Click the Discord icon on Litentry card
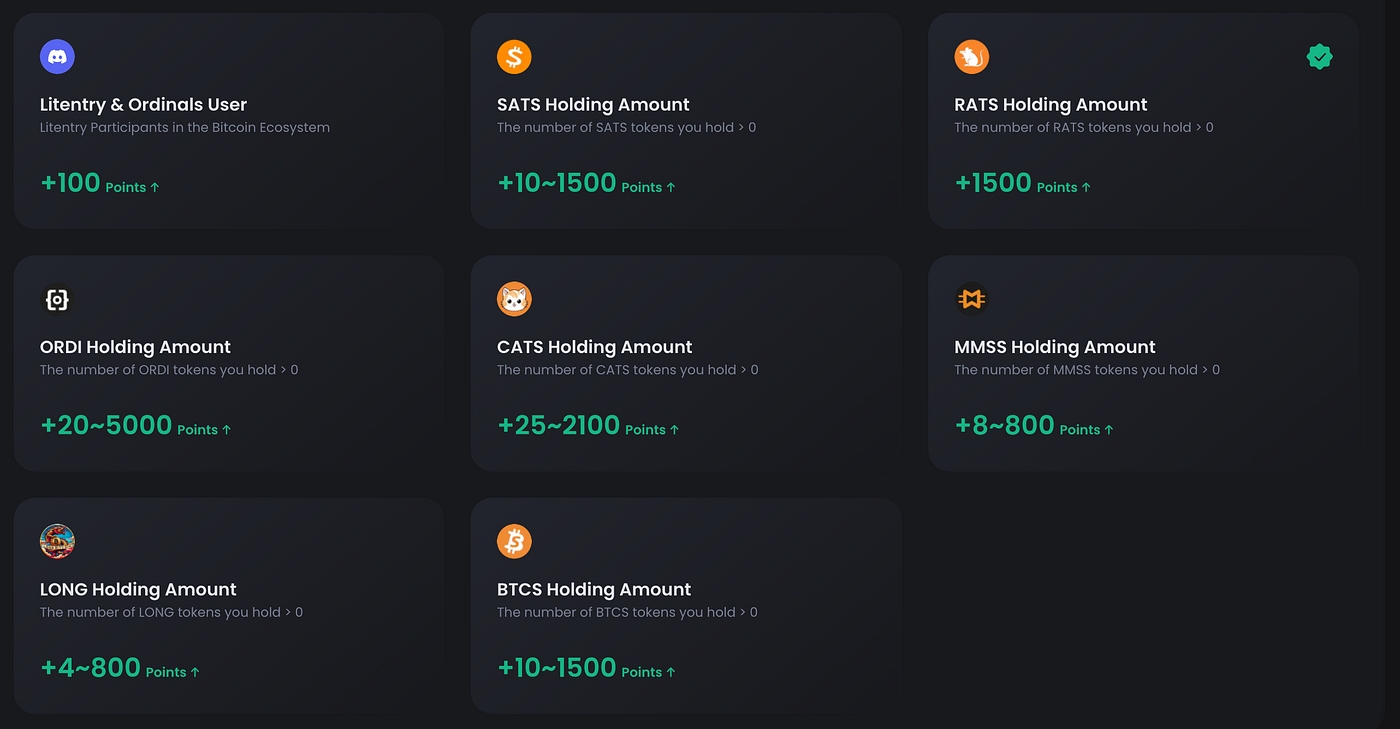 (x=57, y=57)
